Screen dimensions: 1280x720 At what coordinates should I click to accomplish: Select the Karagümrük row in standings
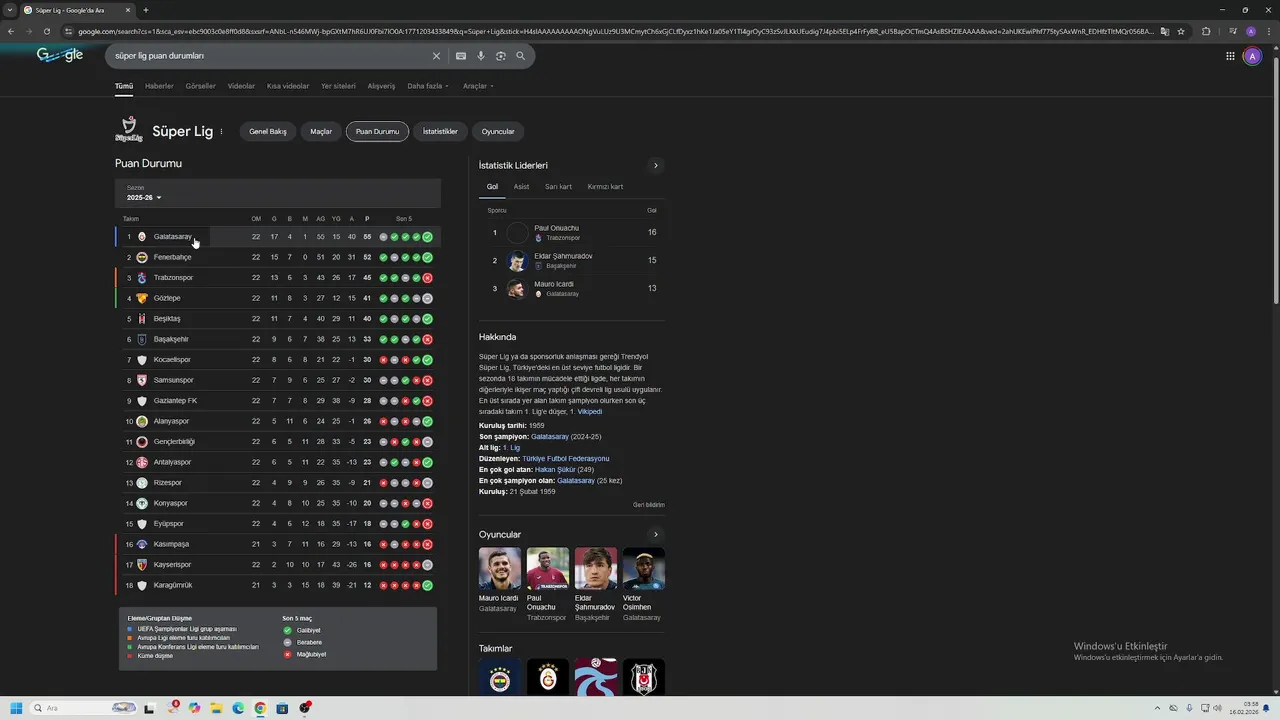coord(278,585)
